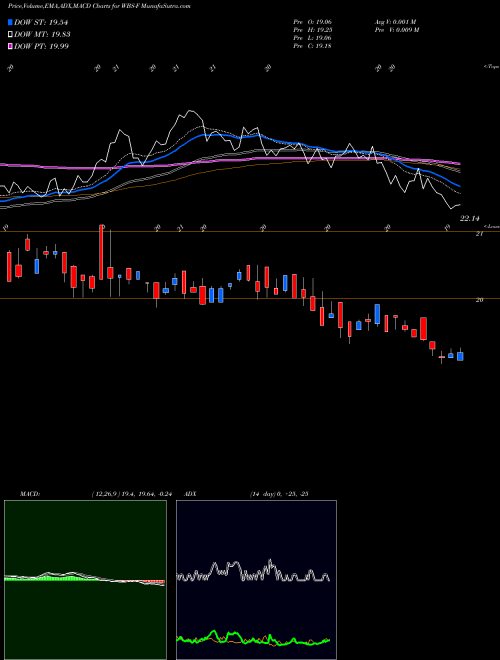
Task: Click the 'Avg V: 0.001 M' value
Action: click(395, 22)
